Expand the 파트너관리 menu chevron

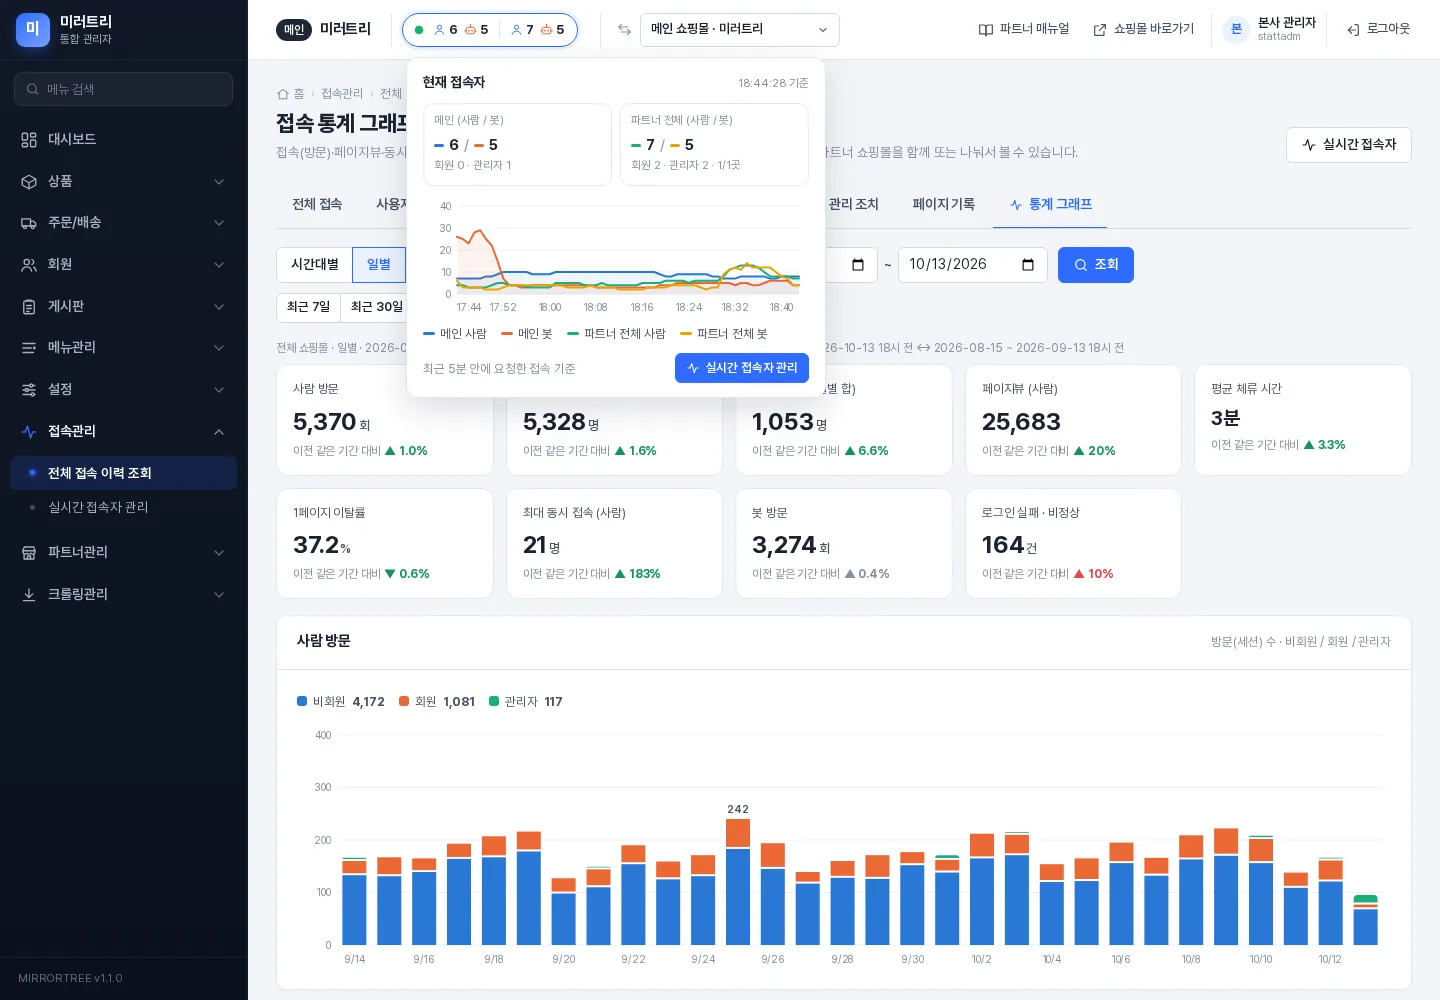pos(219,553)
